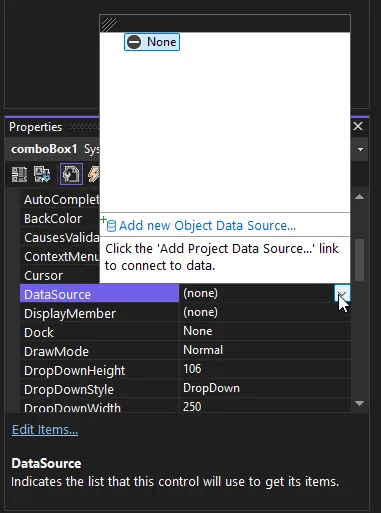The image size is (381, 513).
Task: Switch to Categorized property view
Action: tap(19, 174)
